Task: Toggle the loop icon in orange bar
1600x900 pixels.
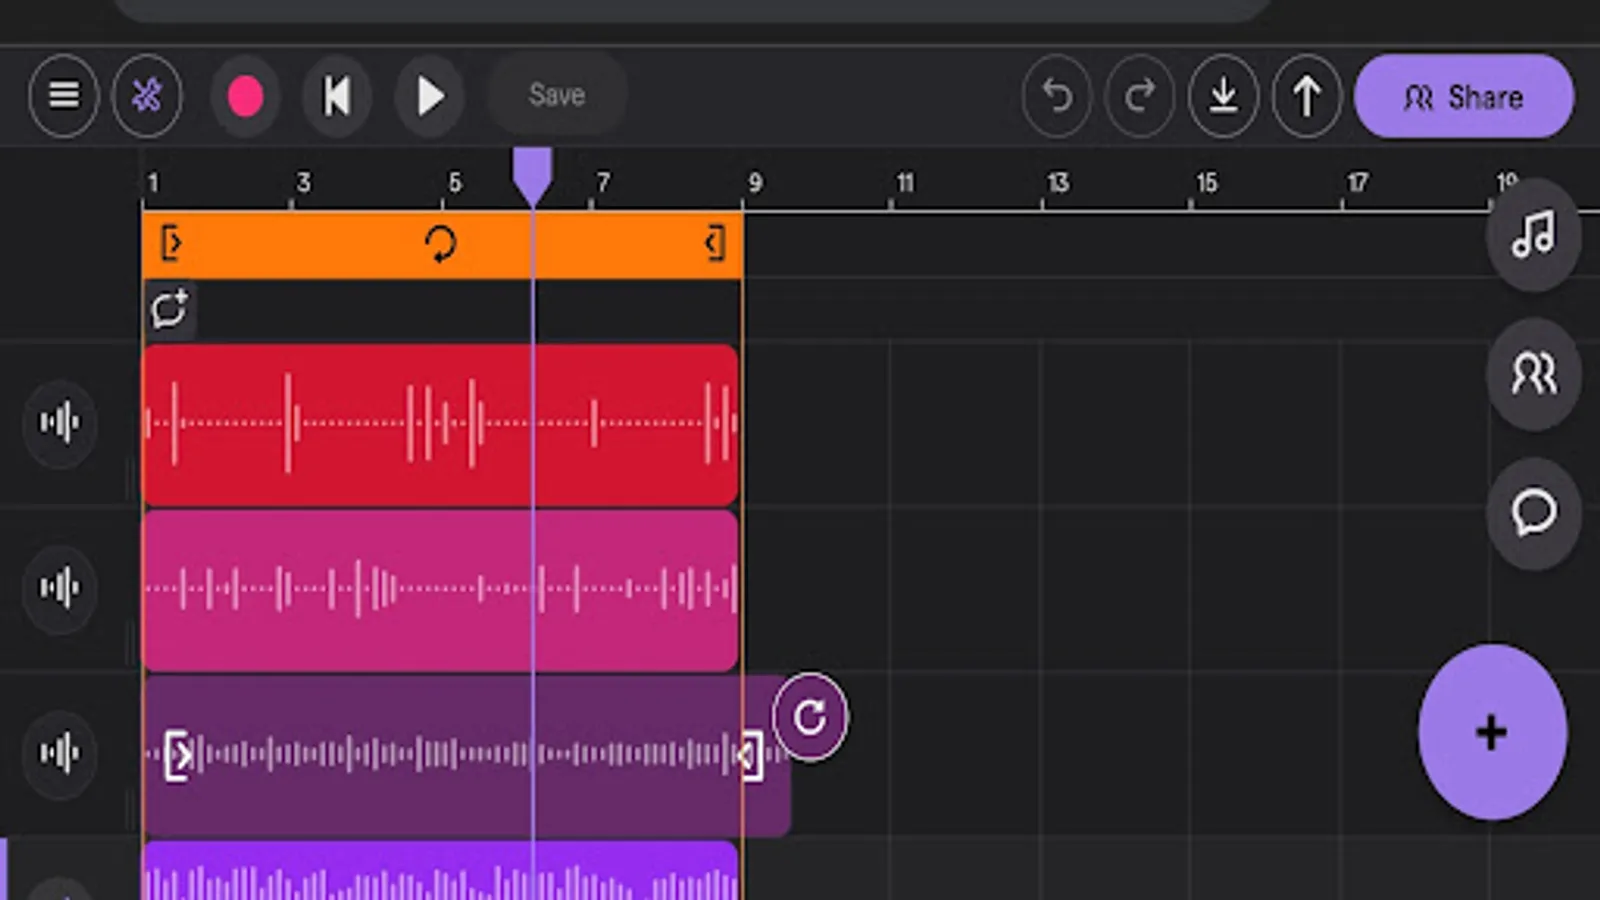Action: point(440,244)
